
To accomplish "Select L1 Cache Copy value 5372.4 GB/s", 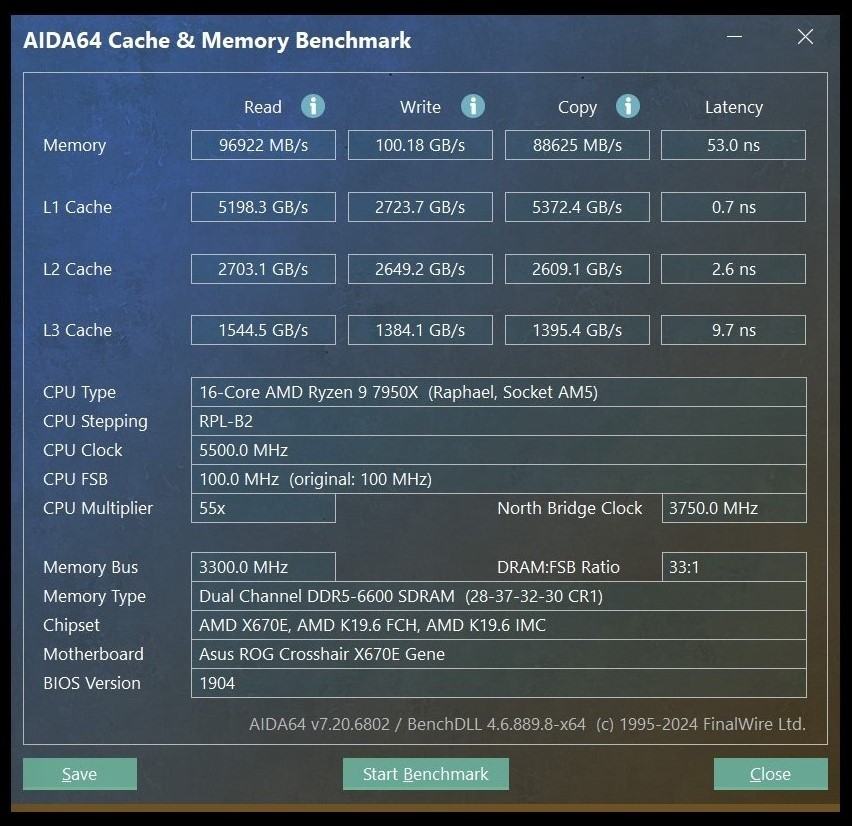I will tap(577, 207).
